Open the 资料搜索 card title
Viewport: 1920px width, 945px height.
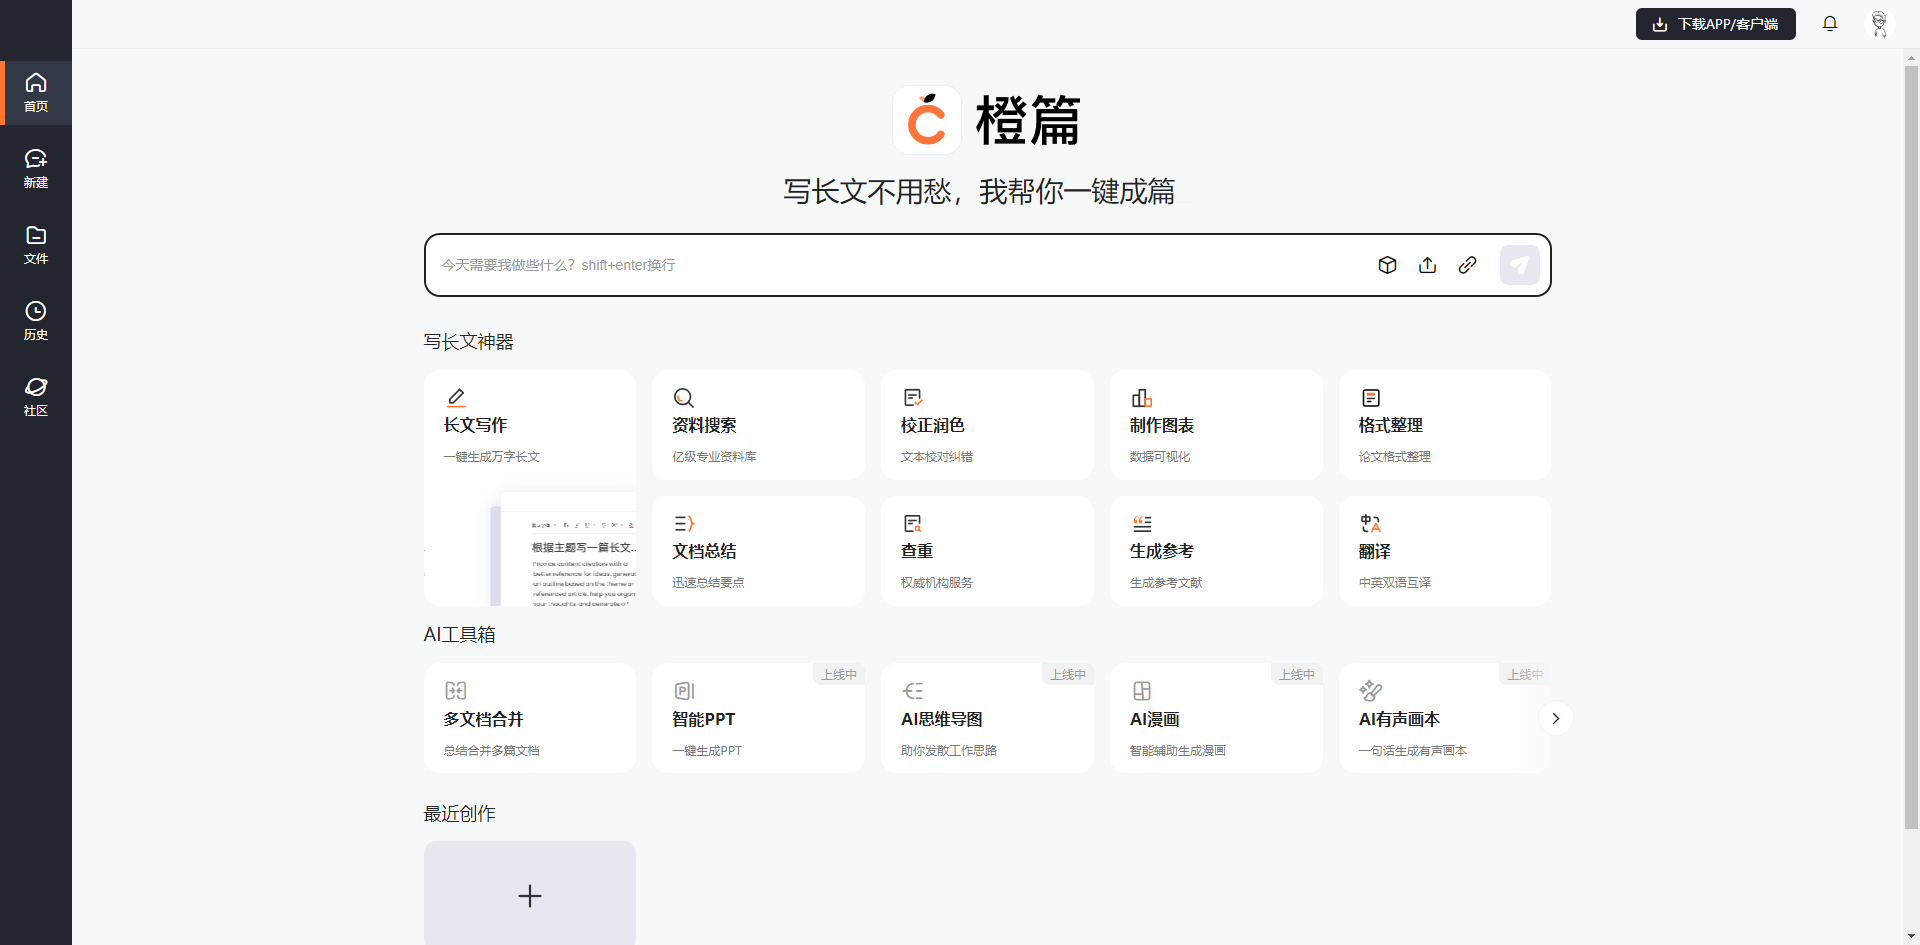pyautogui.click(x=704, y=425)
